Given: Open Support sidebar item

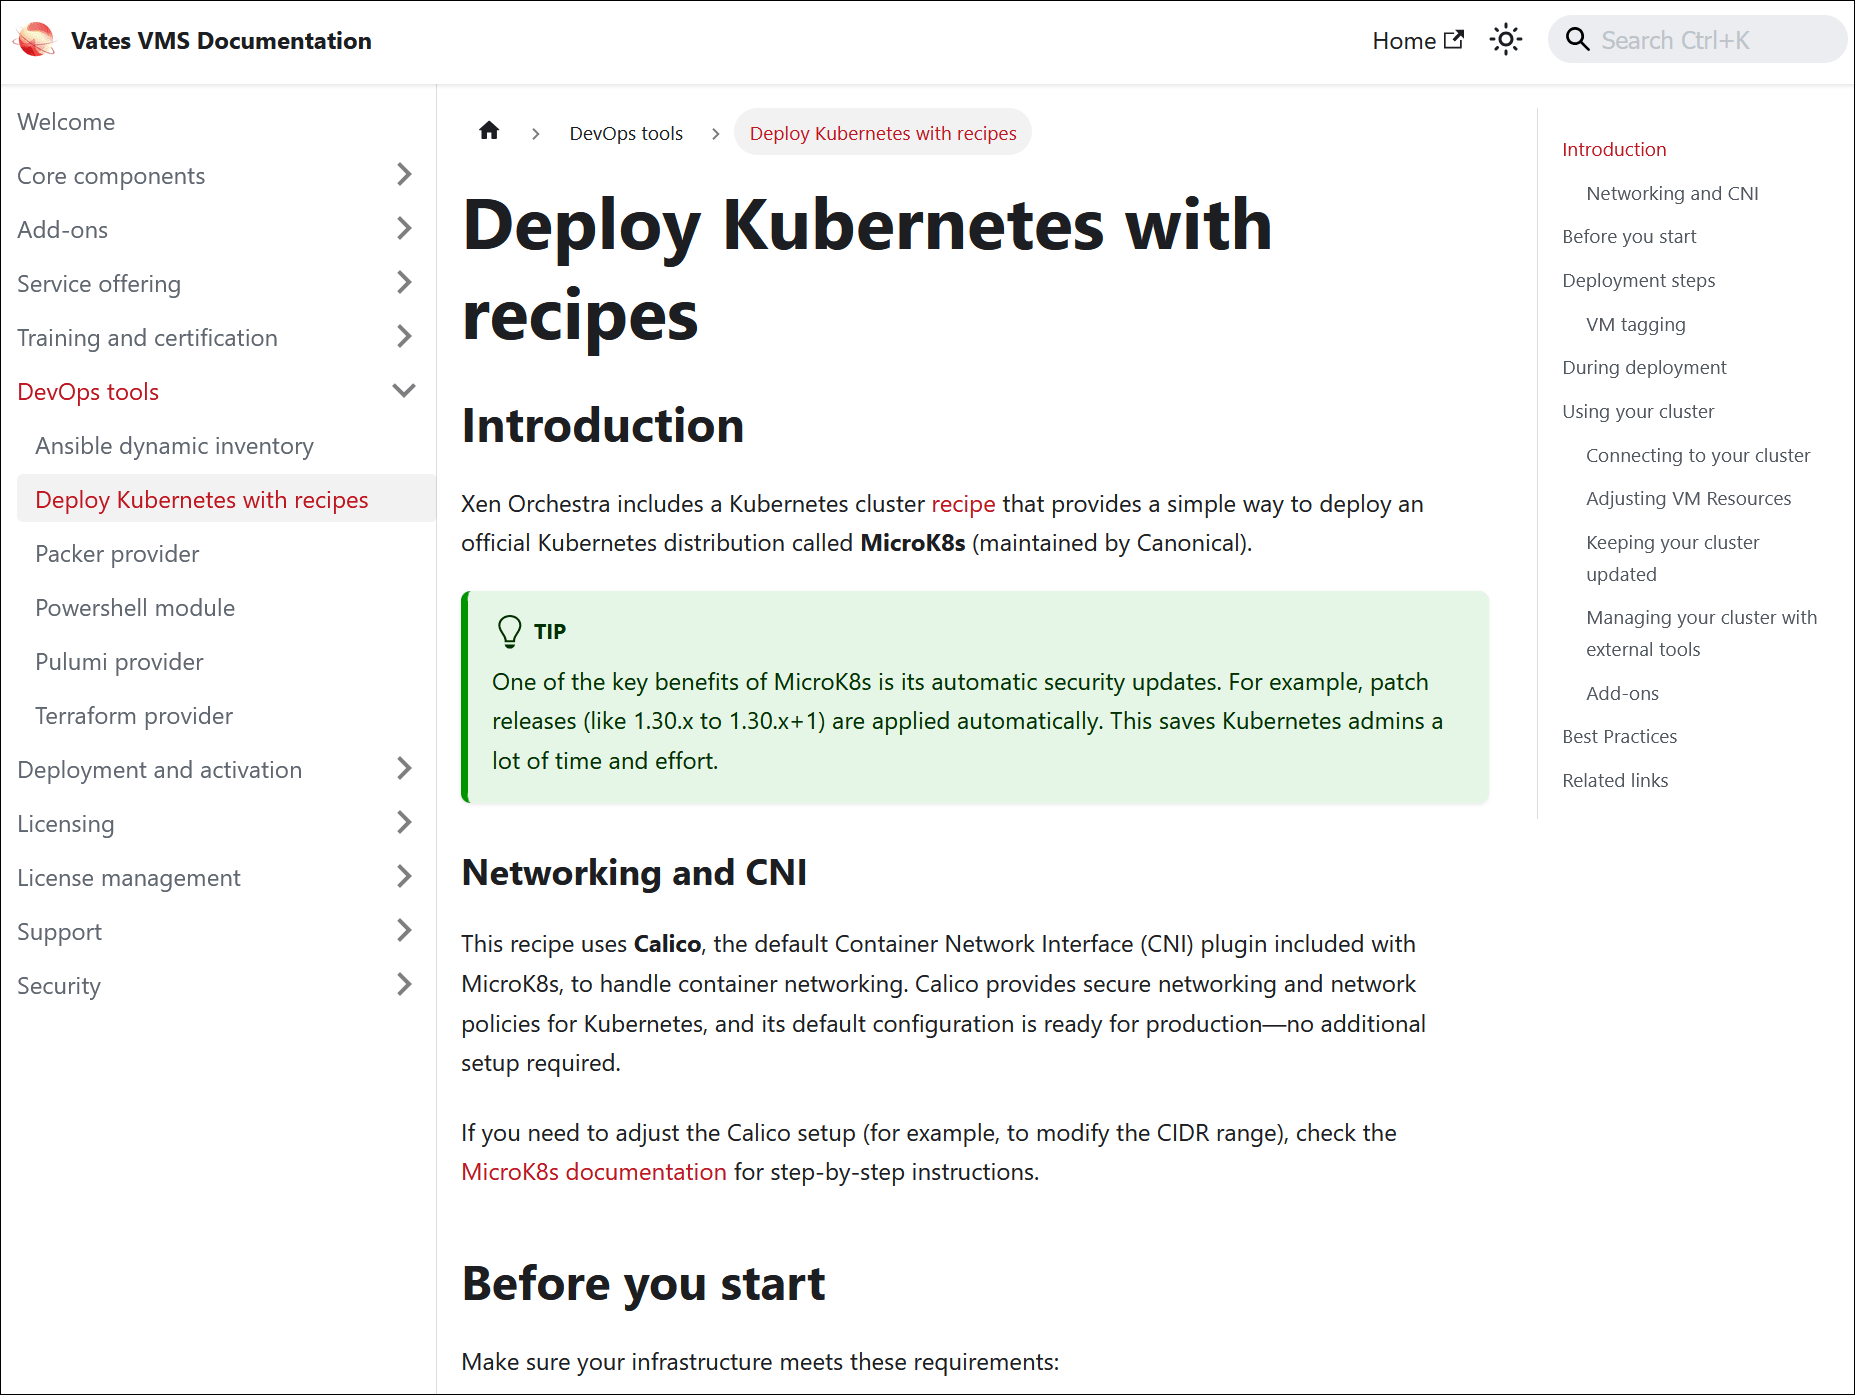Looking at the screenshot, I should pos(60,932).
